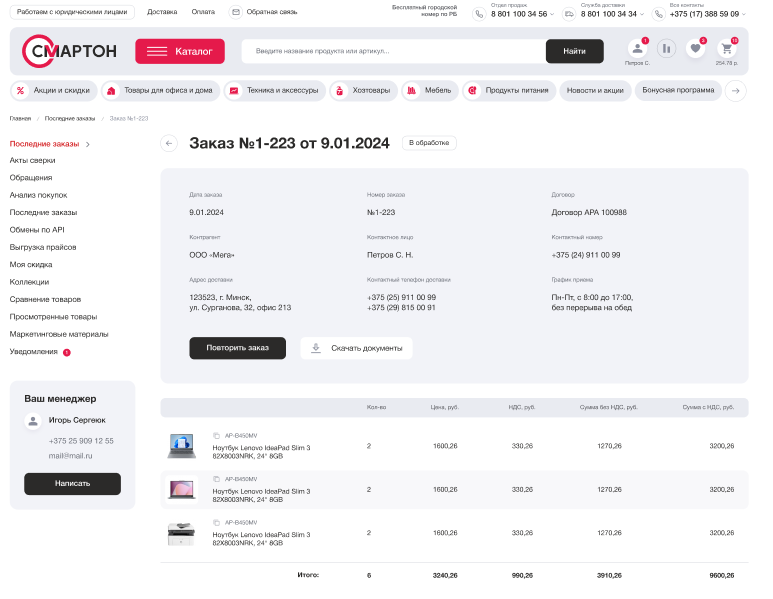
Task: Open the Мебель category
Action: (x=428, y=91)
